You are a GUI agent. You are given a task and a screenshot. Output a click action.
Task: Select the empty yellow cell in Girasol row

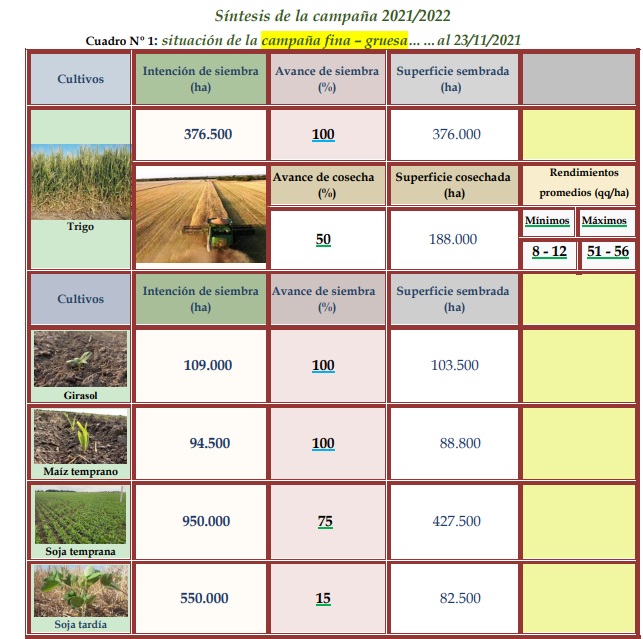579,366
